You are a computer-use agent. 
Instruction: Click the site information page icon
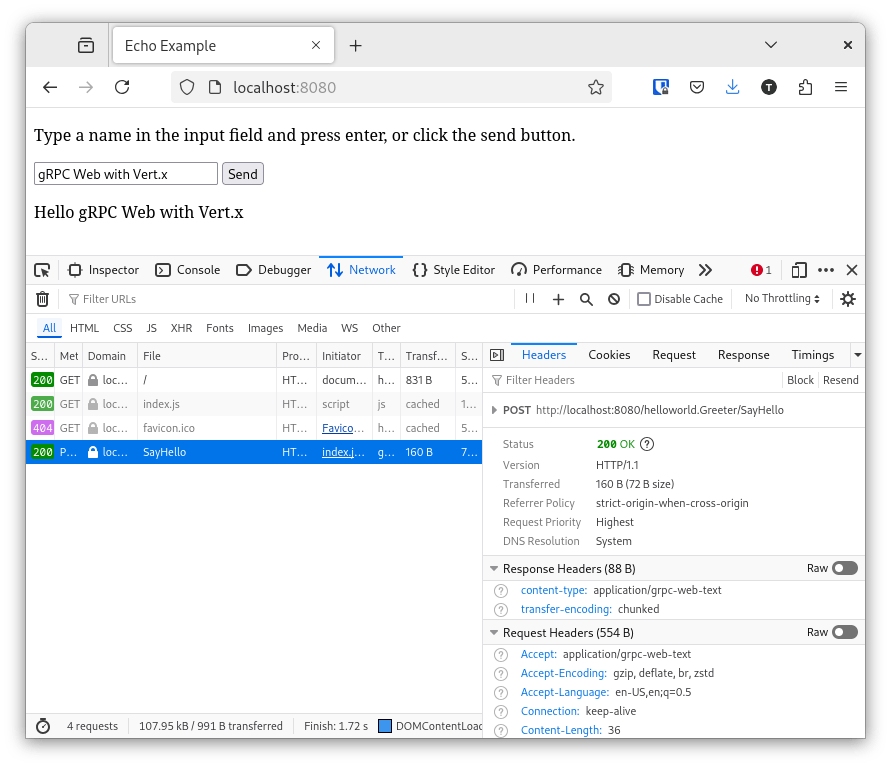coord(215,87)
